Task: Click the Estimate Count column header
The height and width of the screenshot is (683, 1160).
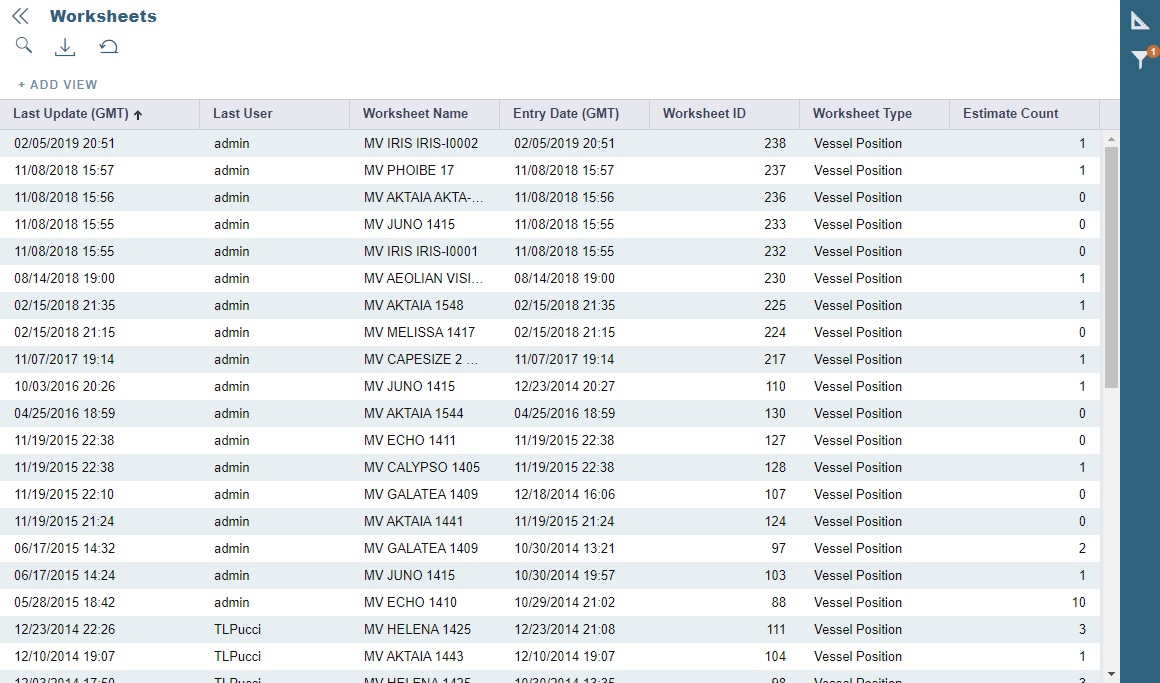Action: (x=1010, y=114)
